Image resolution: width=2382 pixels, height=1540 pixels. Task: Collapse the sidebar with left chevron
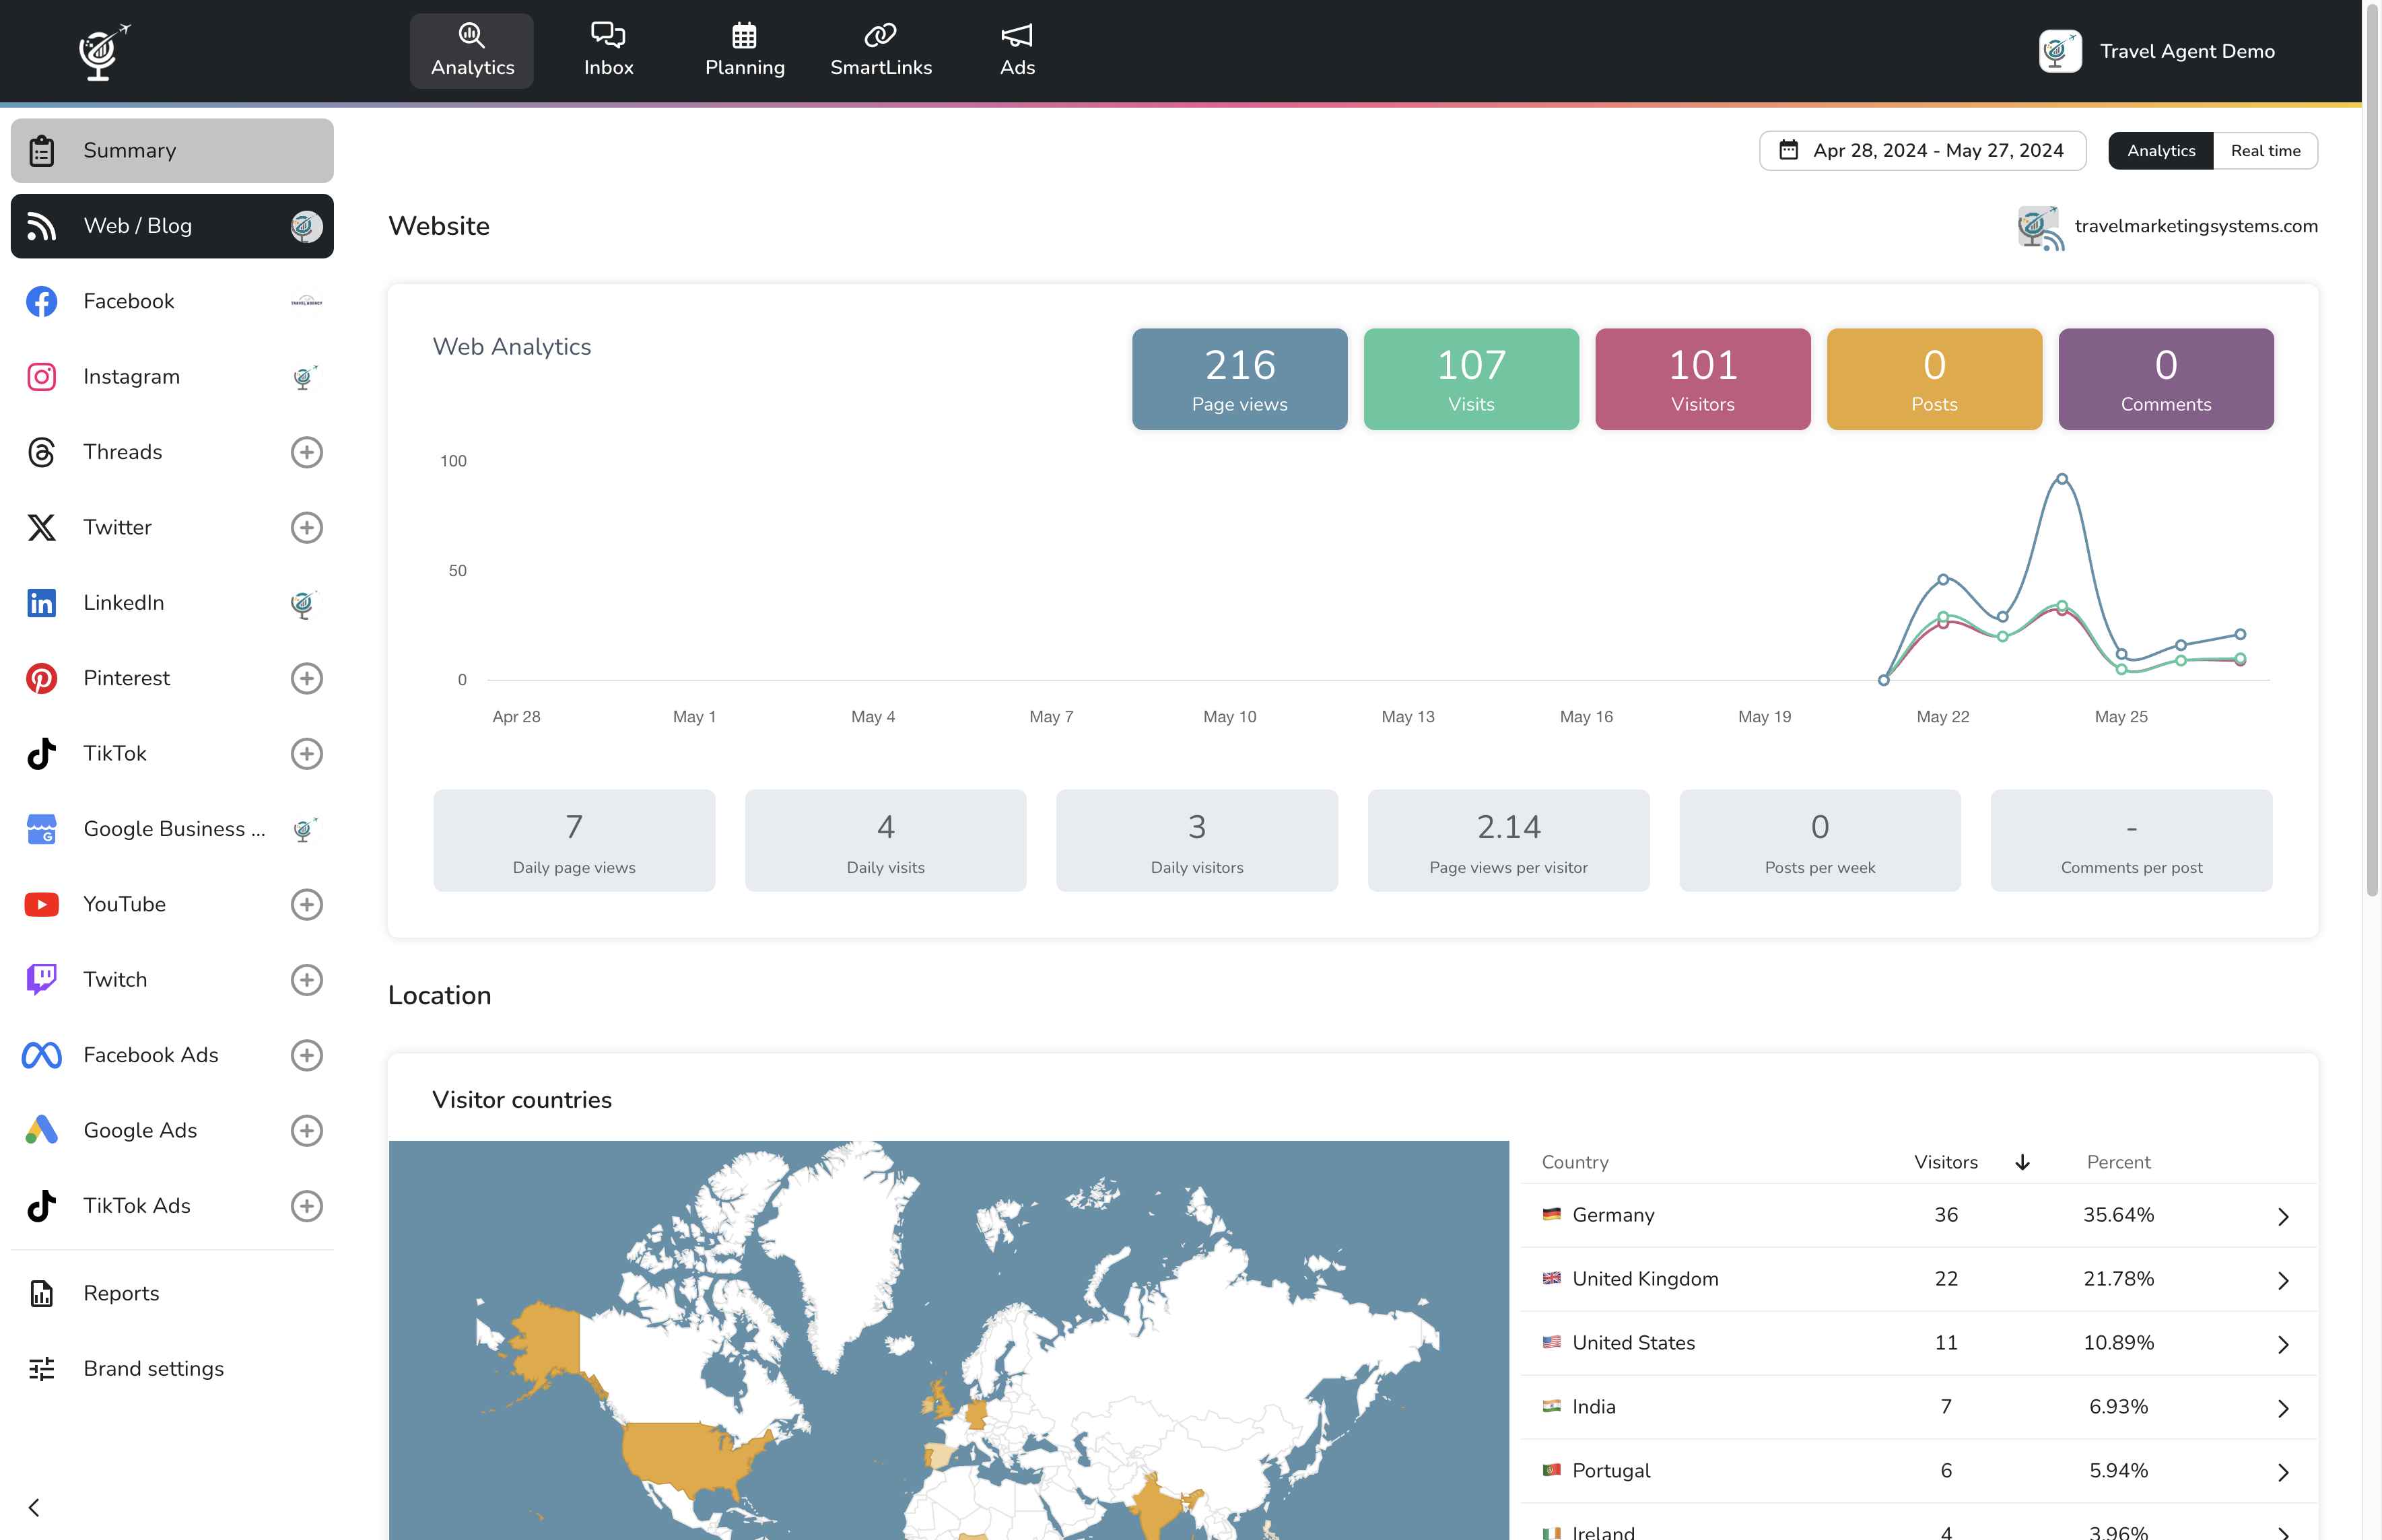34,1507
